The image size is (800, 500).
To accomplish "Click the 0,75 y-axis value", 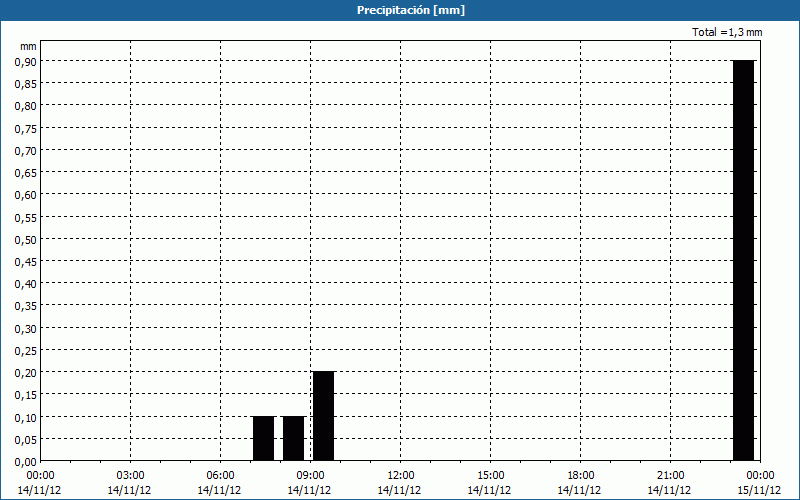I will tap(26, 128).
